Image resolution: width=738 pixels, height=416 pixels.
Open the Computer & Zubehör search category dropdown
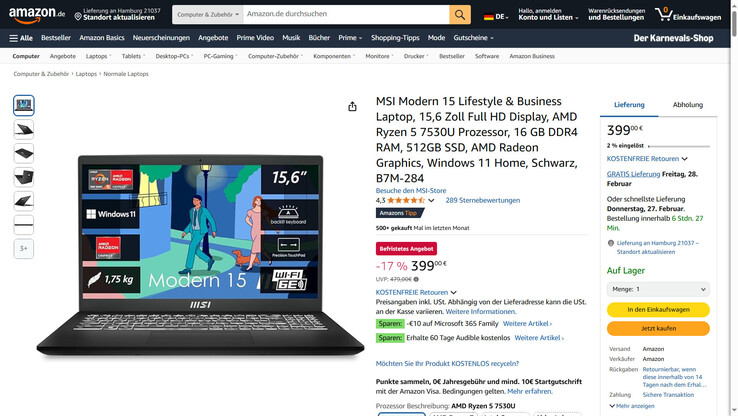click(x=208, y=15)
